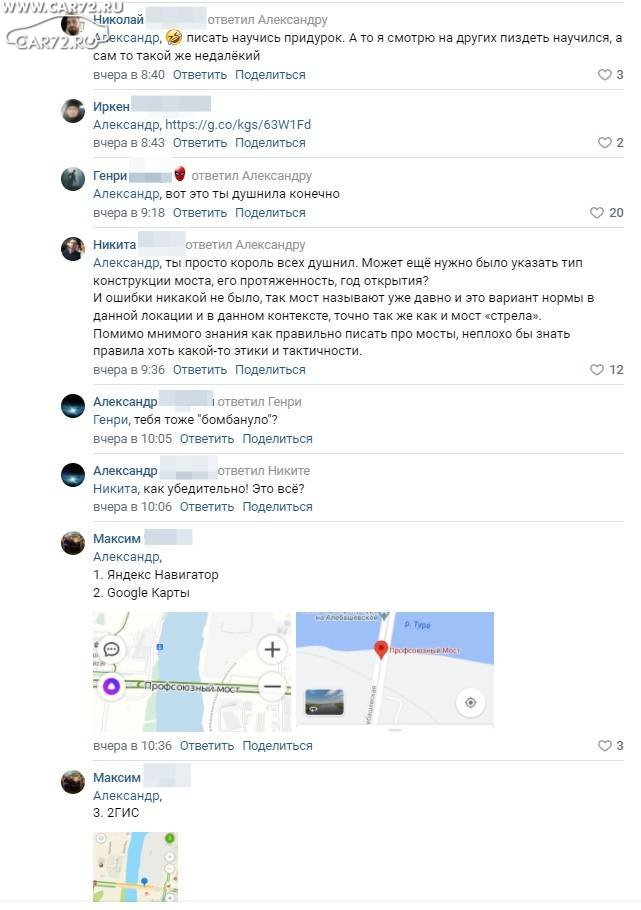
Task: Like Никита's comment with 12 likes
Action: click(x=597, y=370)
